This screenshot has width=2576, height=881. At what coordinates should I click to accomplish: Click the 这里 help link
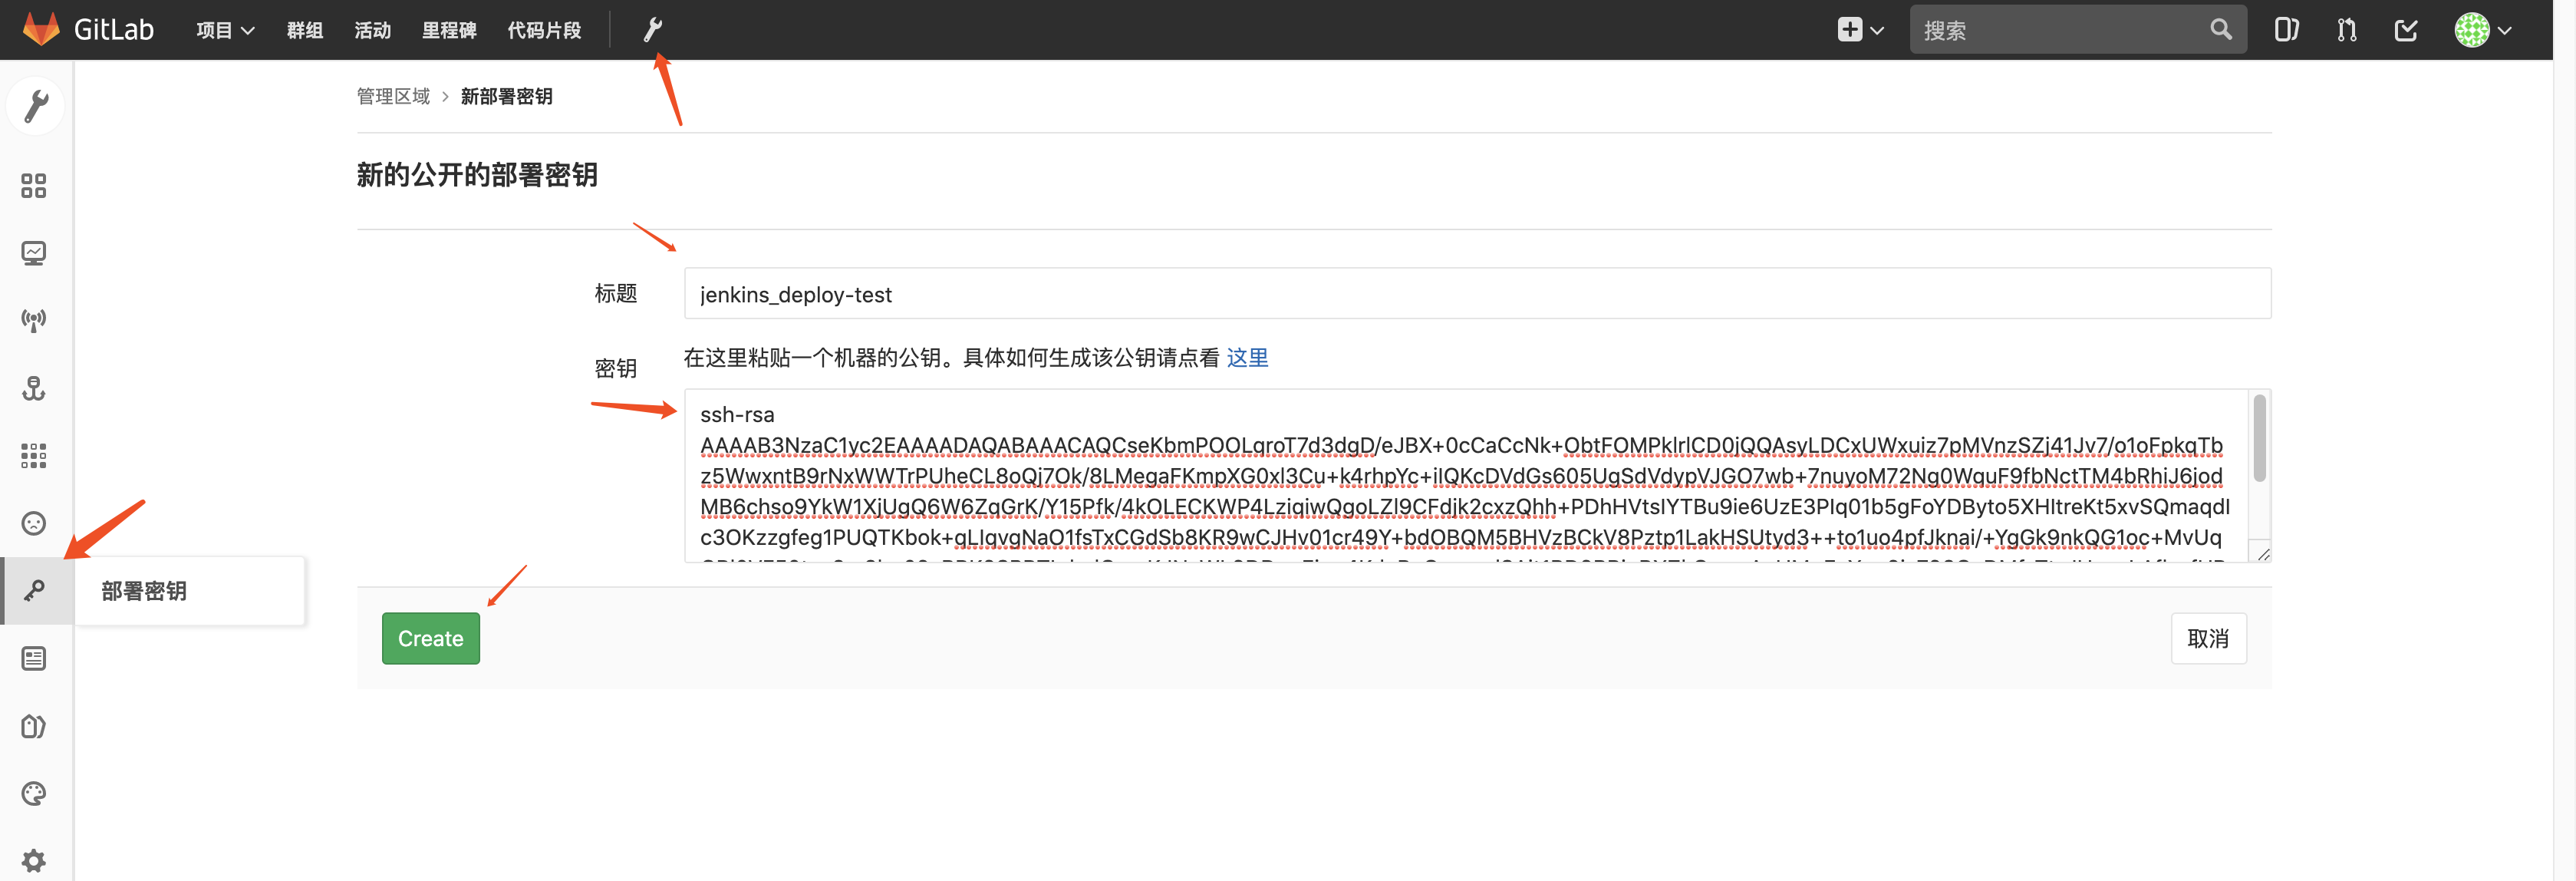[1247, 357]
